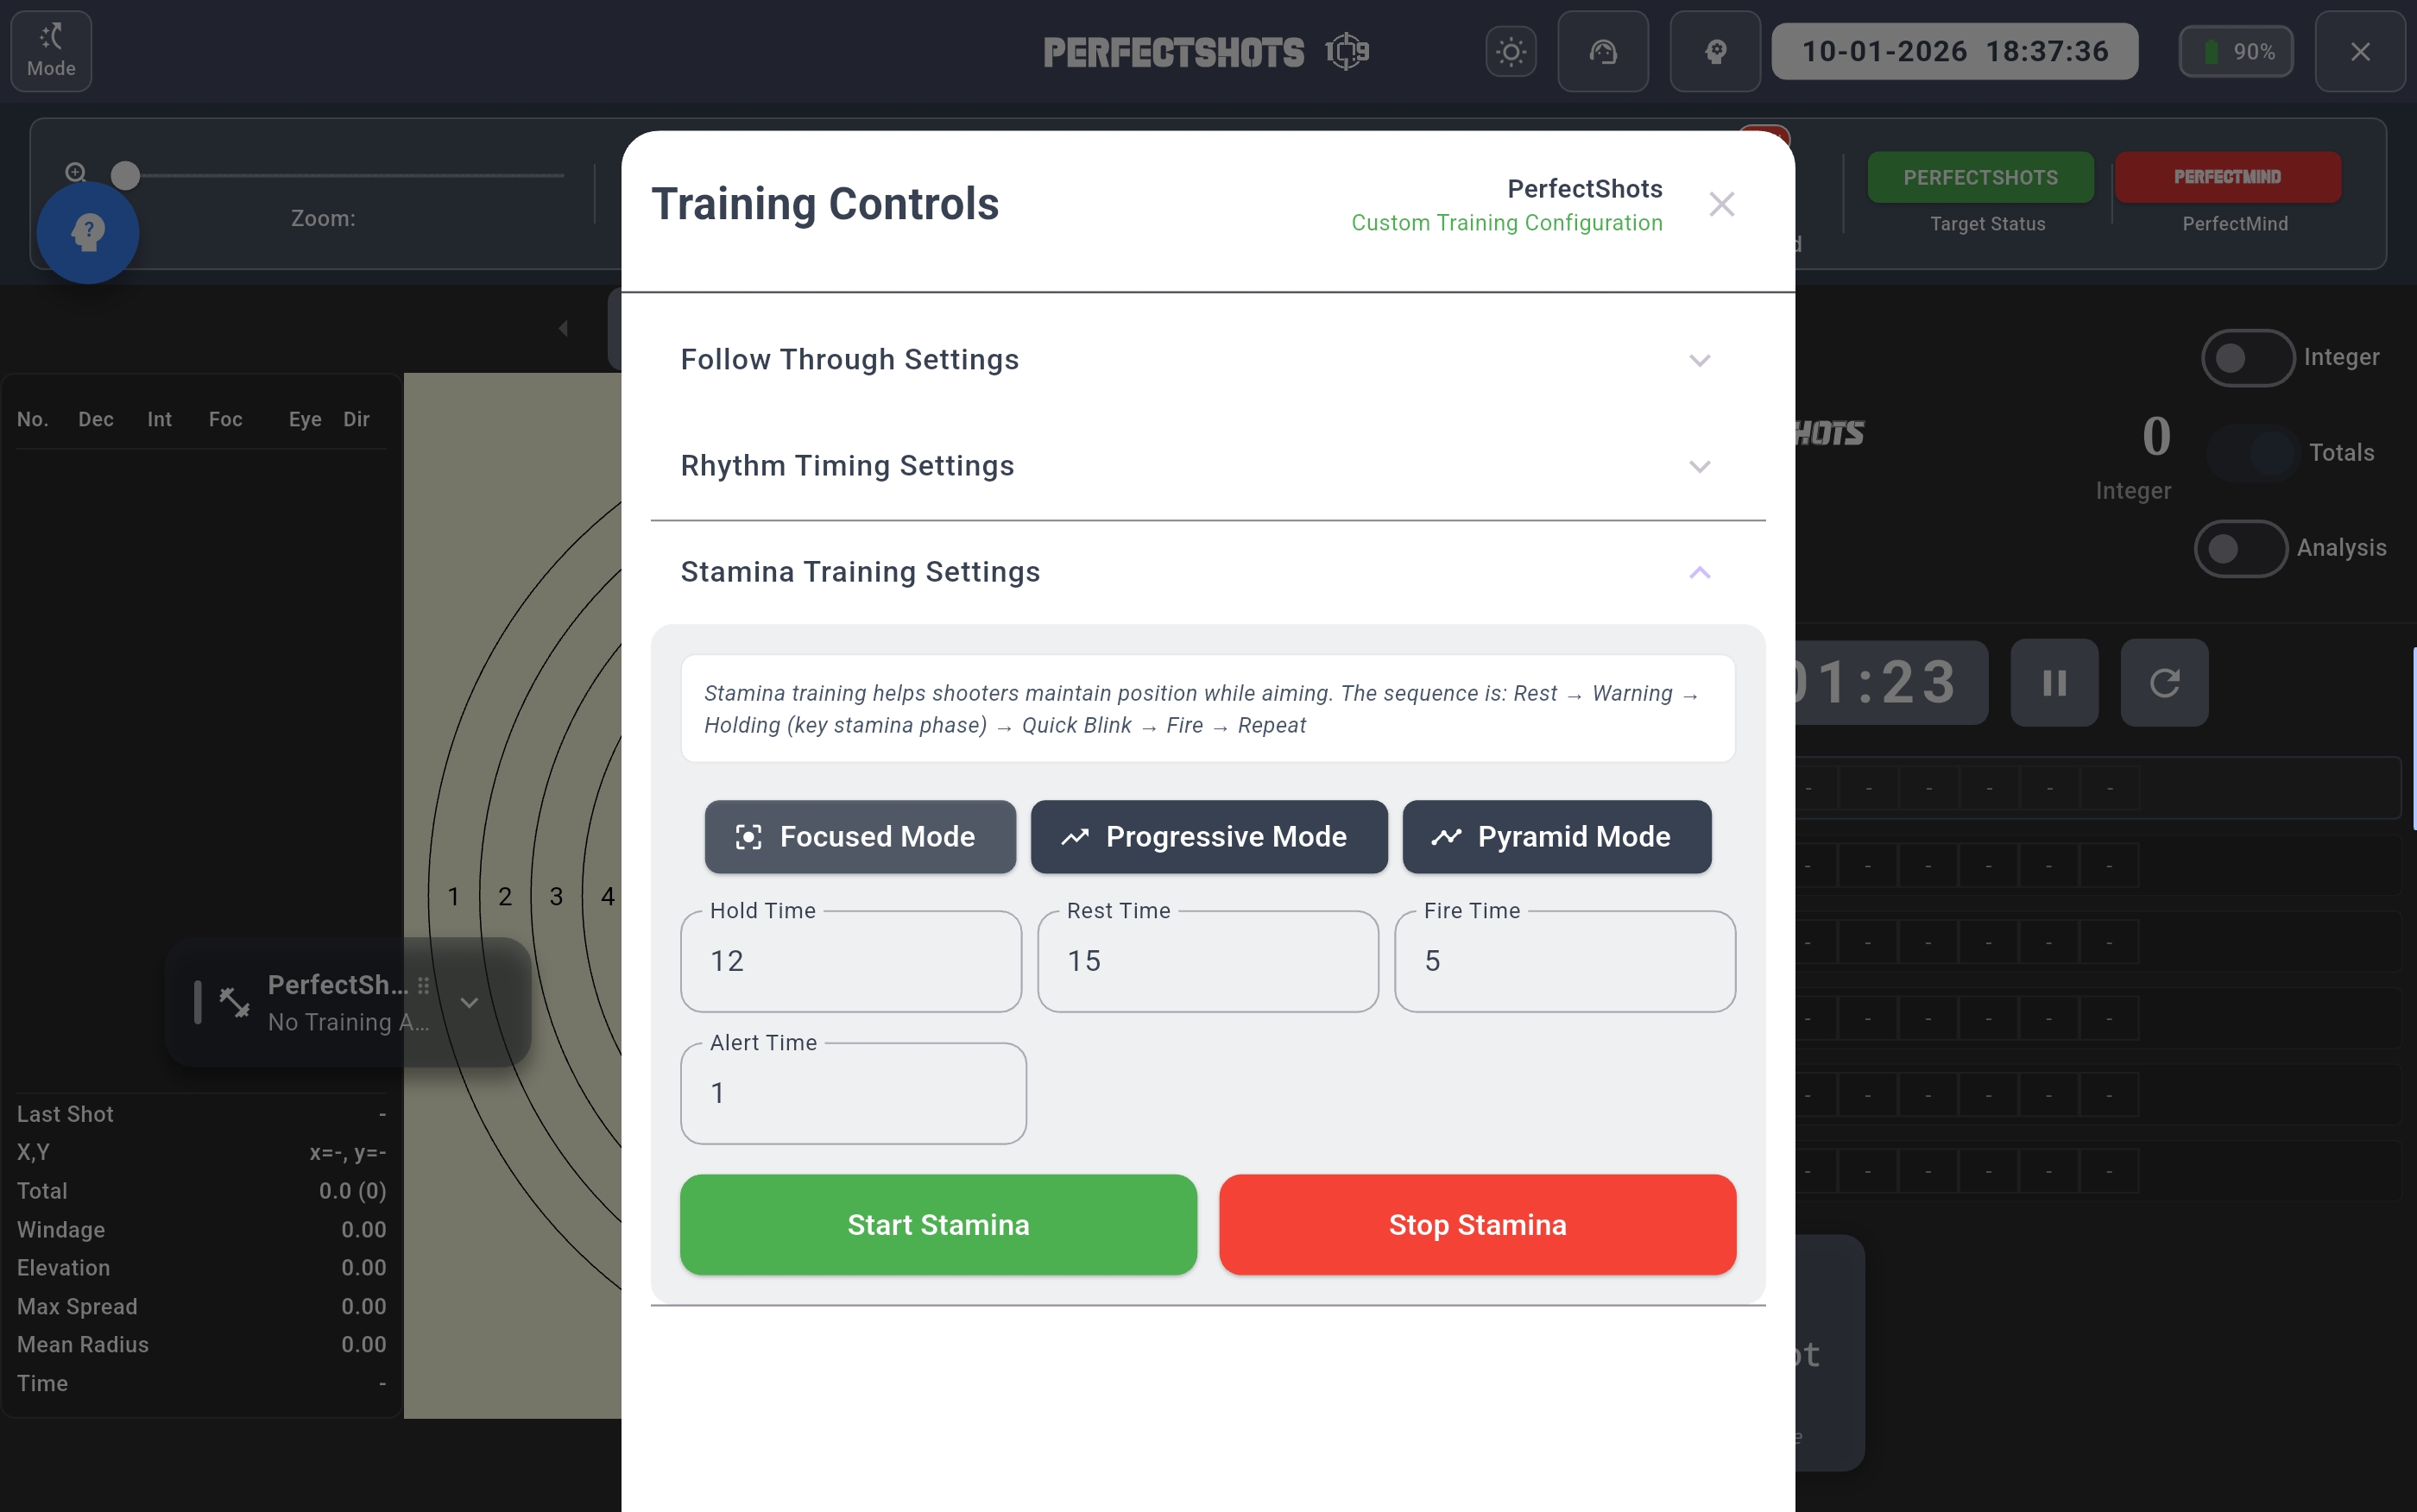
Task: Click the Mode icon button
Action: (x=51, y=51)
